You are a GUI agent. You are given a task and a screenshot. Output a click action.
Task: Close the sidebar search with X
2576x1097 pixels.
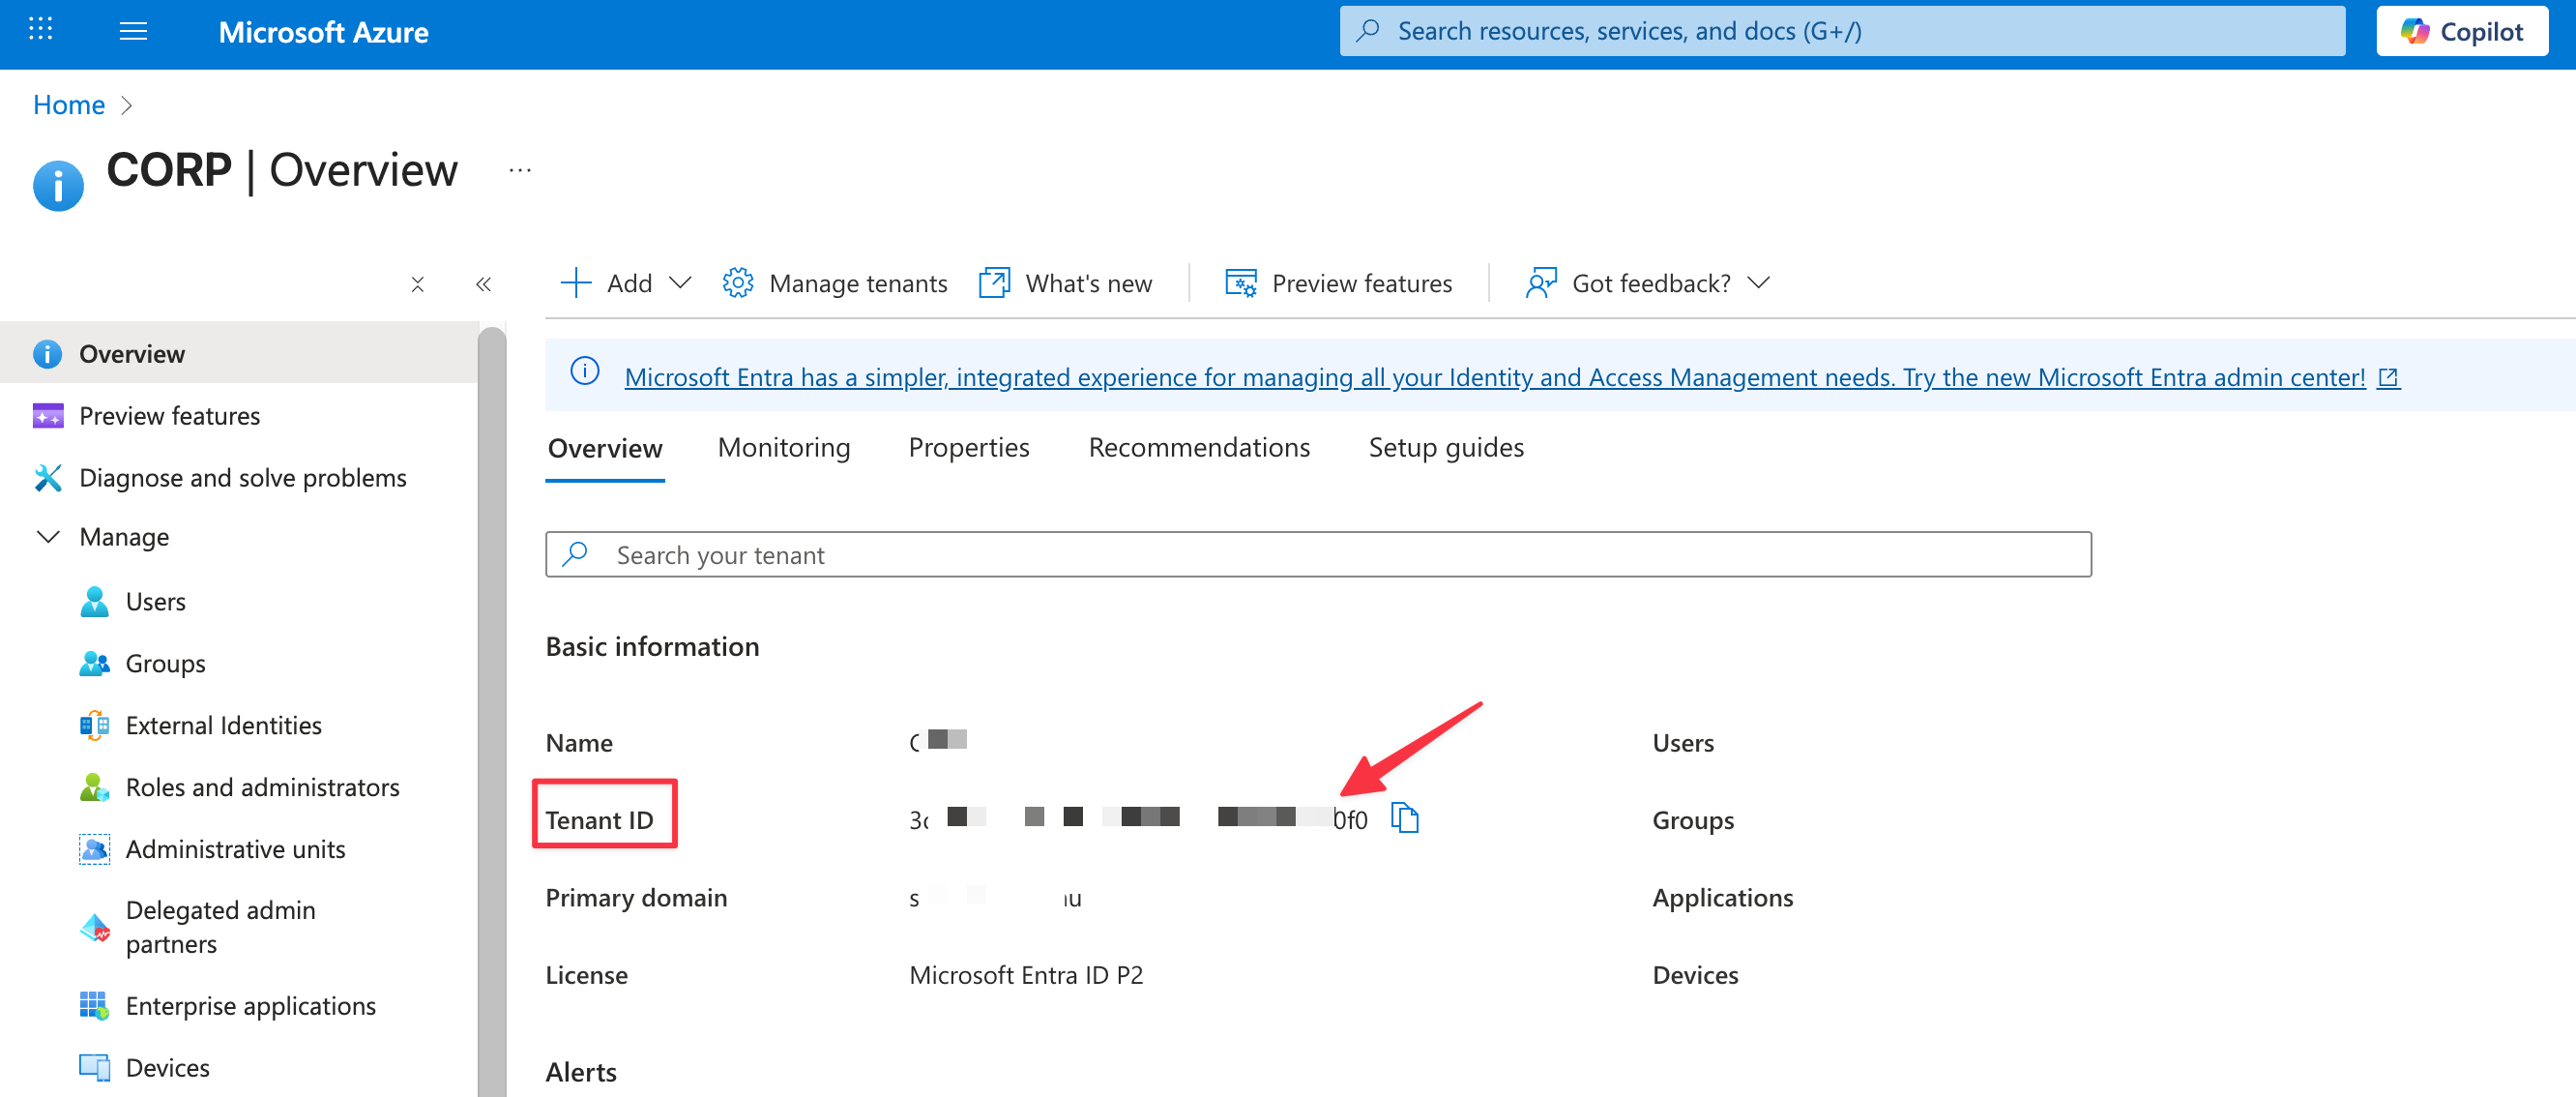pos(418,285)
